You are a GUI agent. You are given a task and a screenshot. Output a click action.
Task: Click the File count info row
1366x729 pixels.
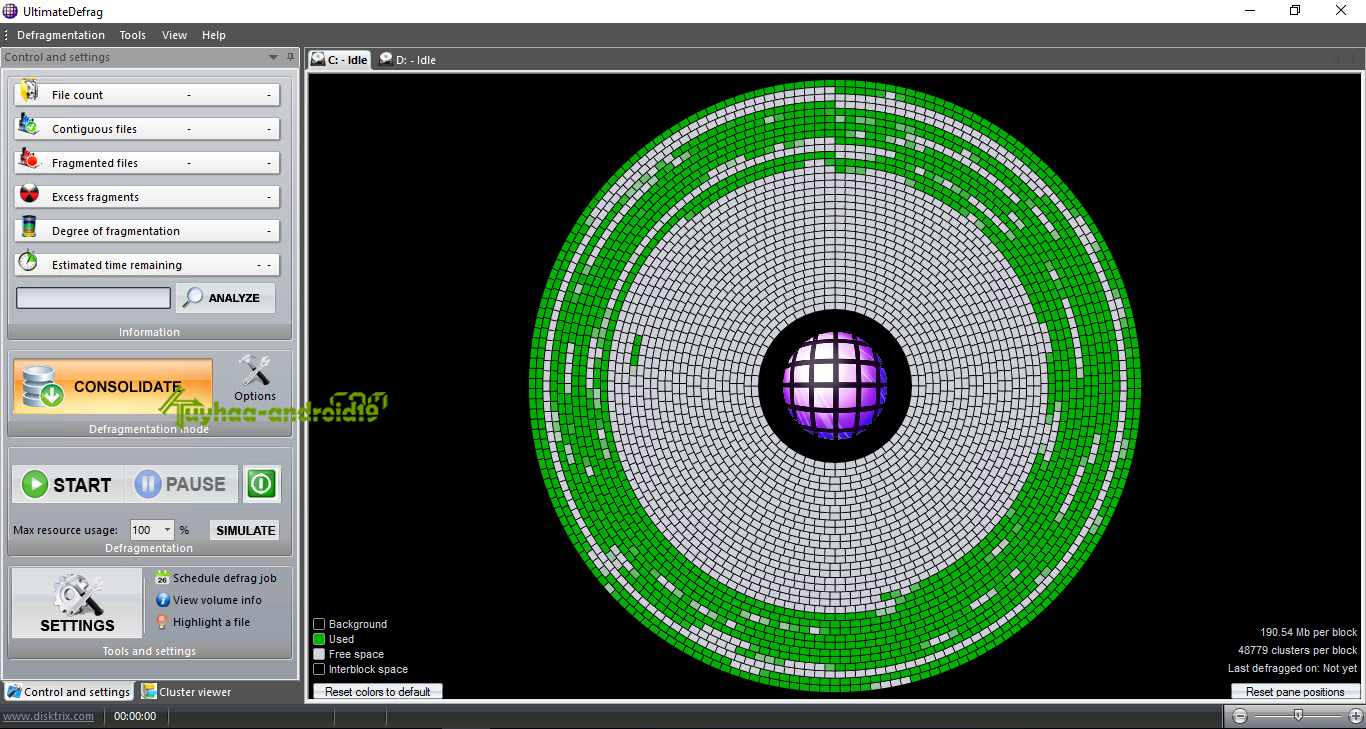click(x=147, y=95)
